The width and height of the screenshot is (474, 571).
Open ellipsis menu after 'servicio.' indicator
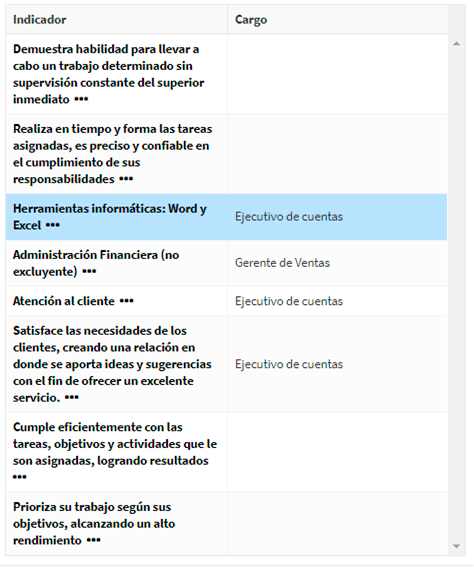(72, 398)
